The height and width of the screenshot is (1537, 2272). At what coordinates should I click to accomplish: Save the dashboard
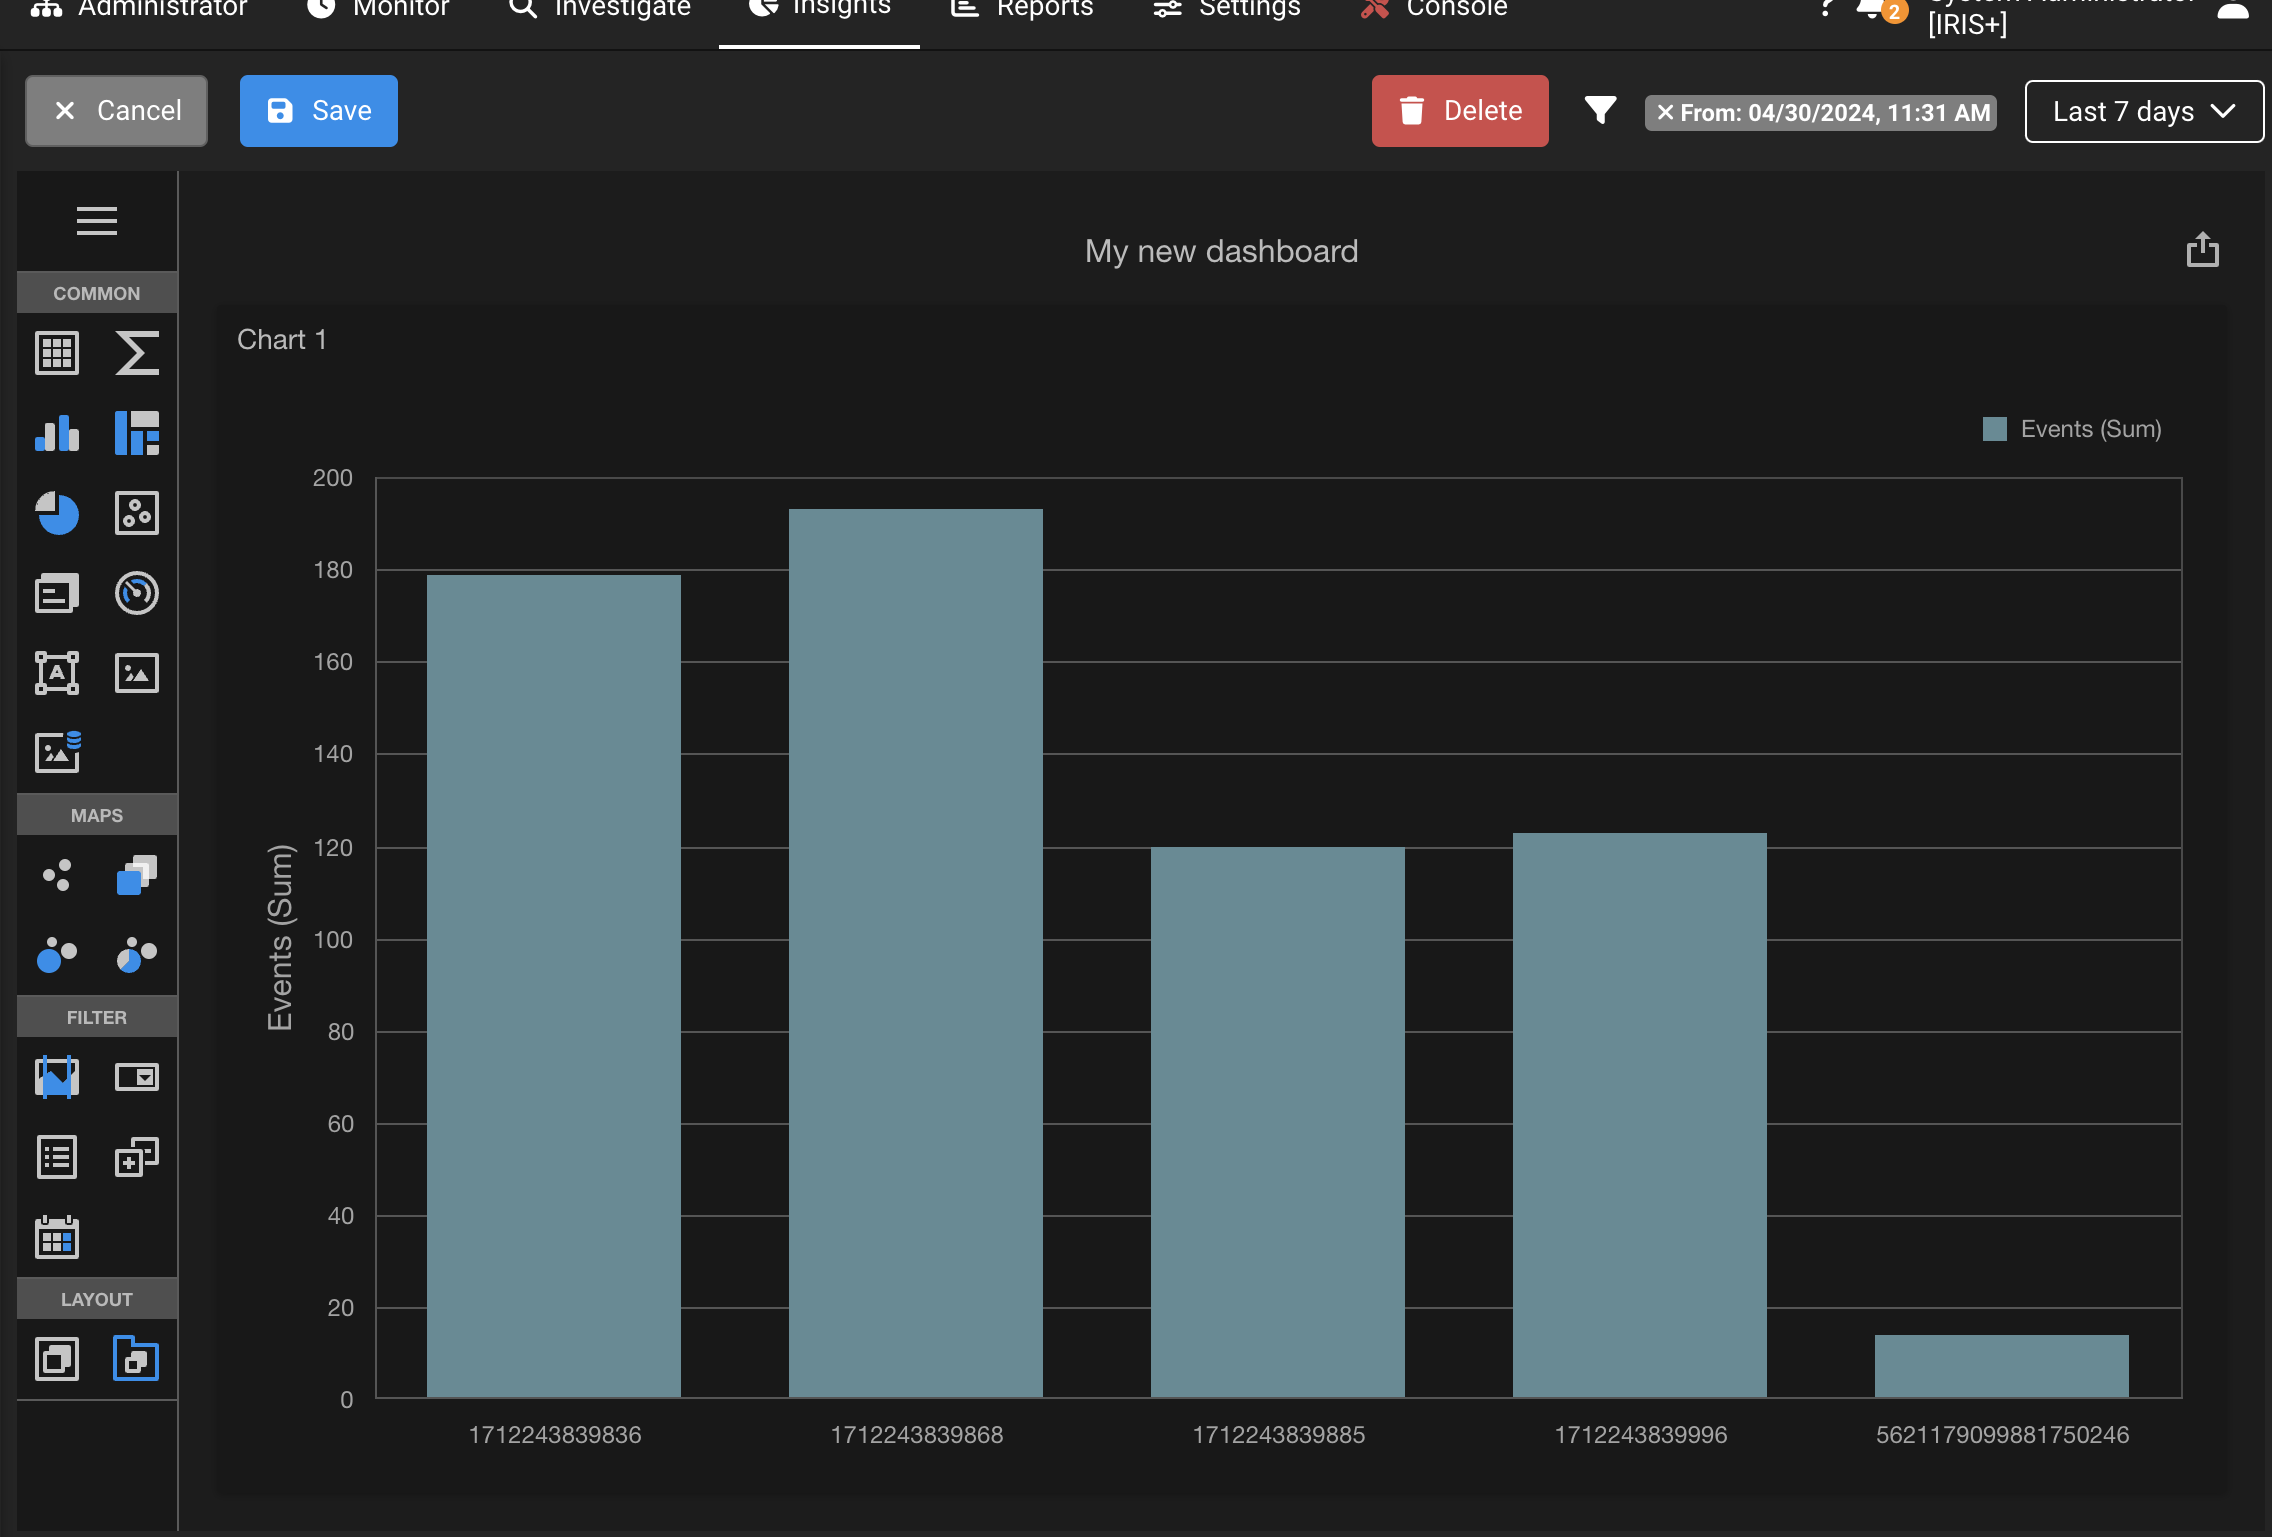[318, 111]
